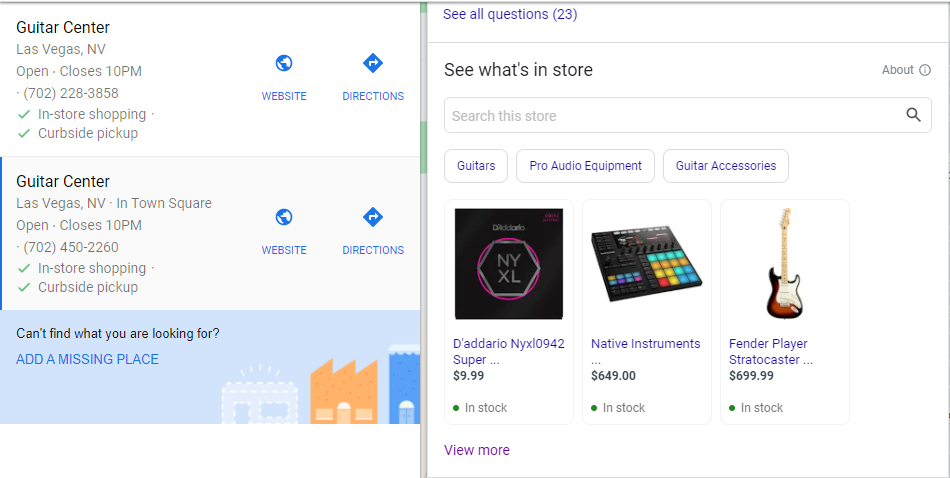Click into the Search this store field
The height and width of the screenshot is (478, 950).
[688, 115]
